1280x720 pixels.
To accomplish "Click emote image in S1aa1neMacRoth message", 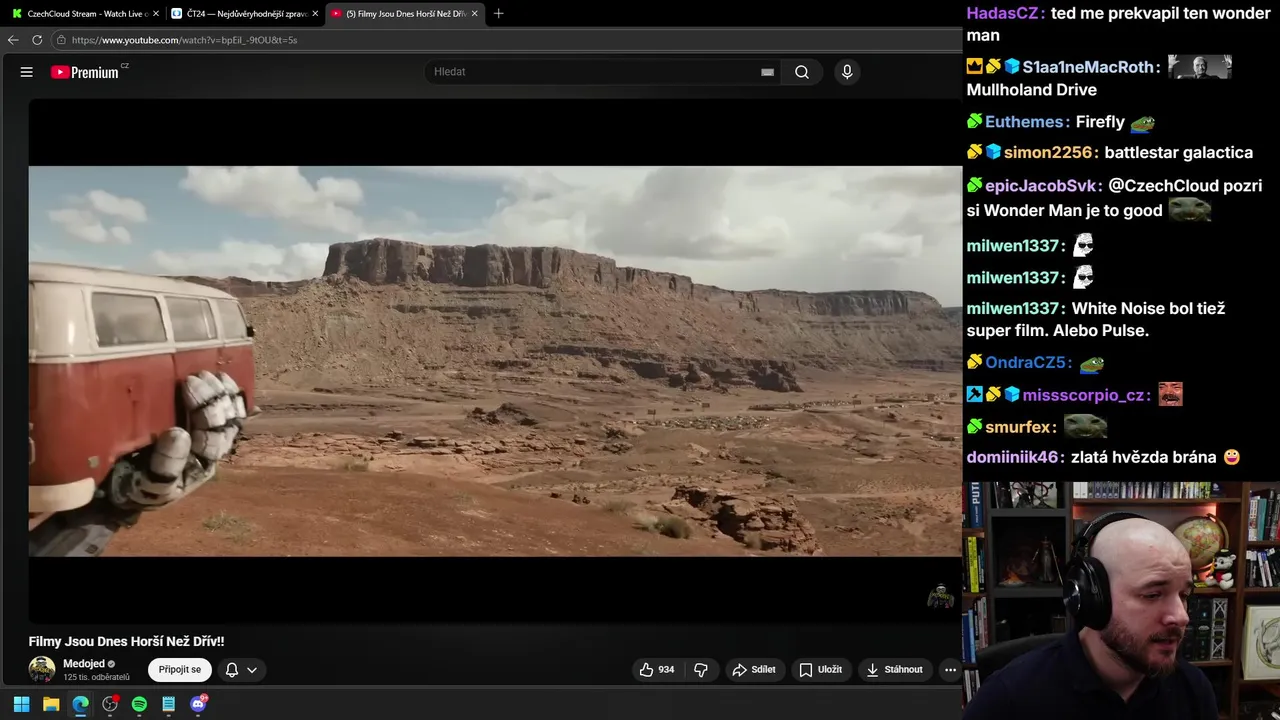I will coord(1200,67).
